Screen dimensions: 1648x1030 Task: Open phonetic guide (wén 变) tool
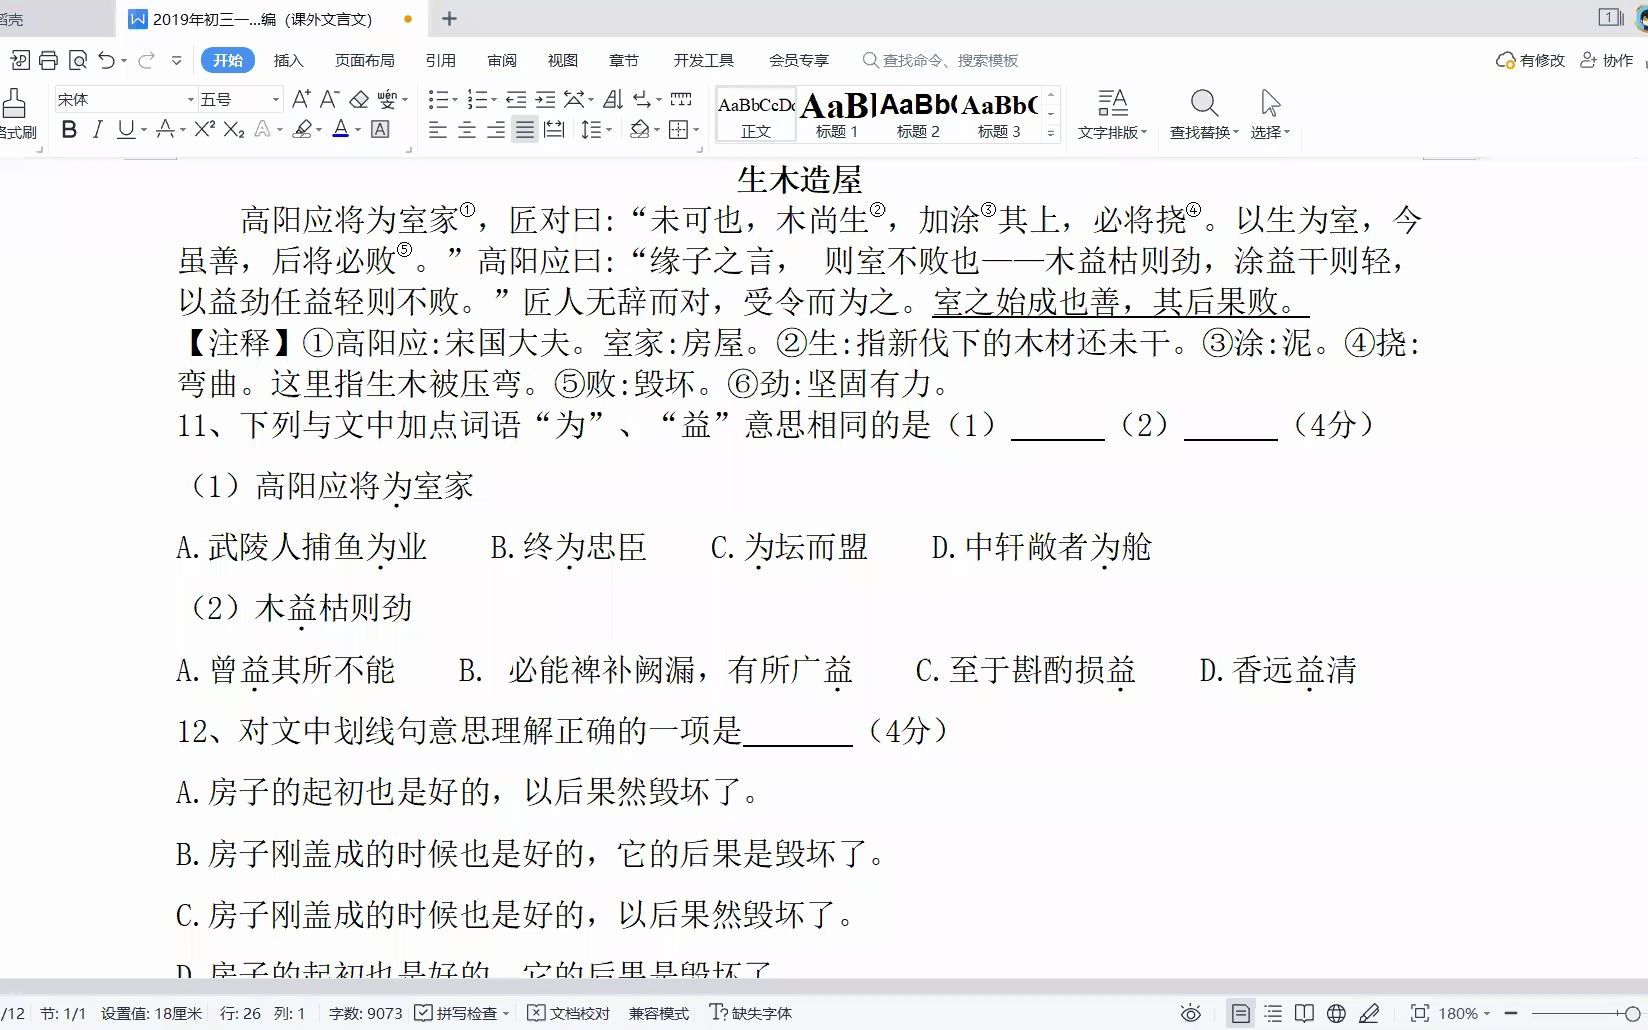387,99
